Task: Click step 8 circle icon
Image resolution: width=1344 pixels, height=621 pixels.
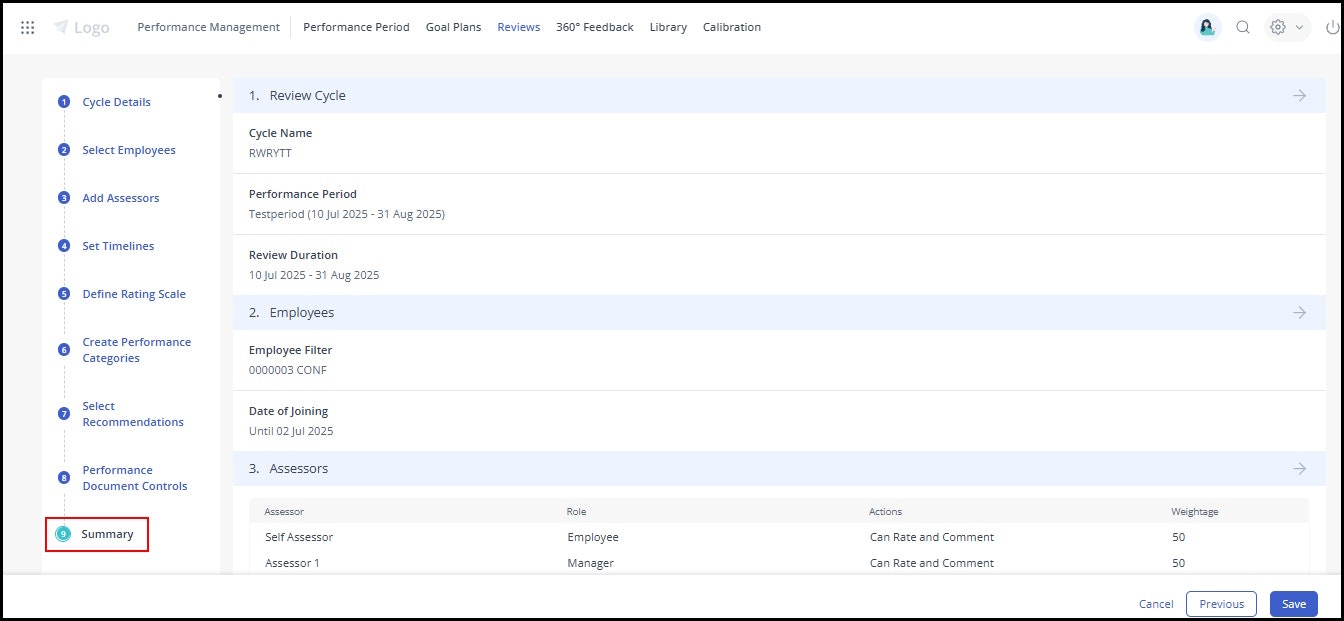Action: pos(64,478)
